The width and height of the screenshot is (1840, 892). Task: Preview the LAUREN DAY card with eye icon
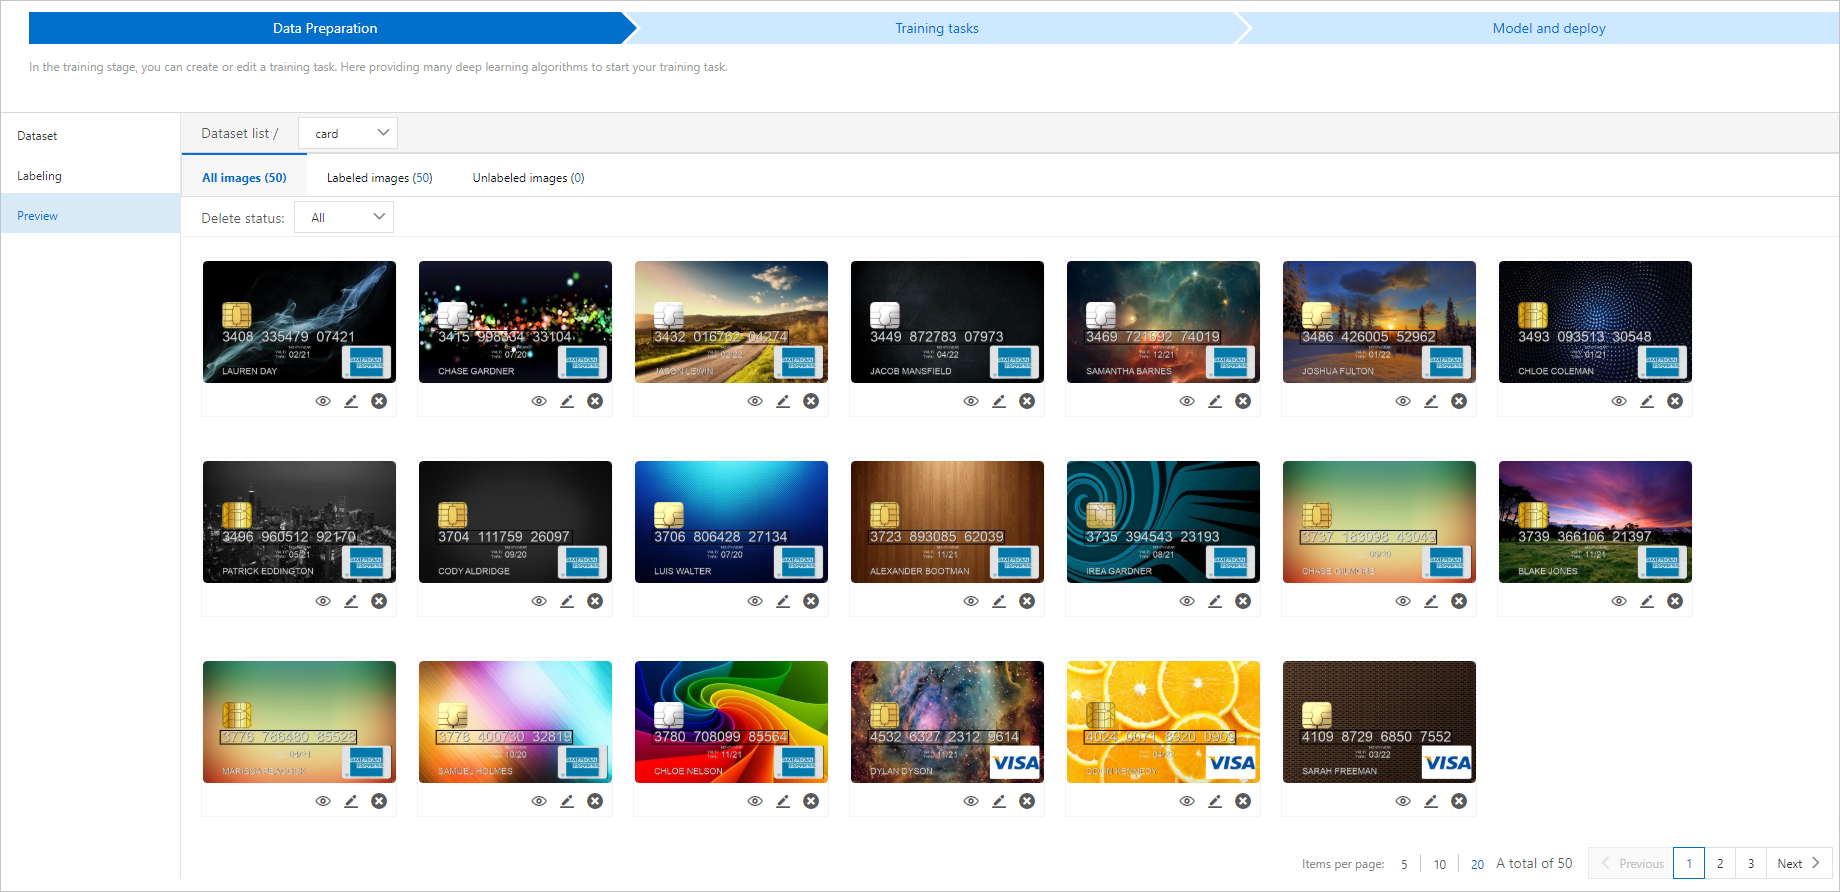pos(323,401)
